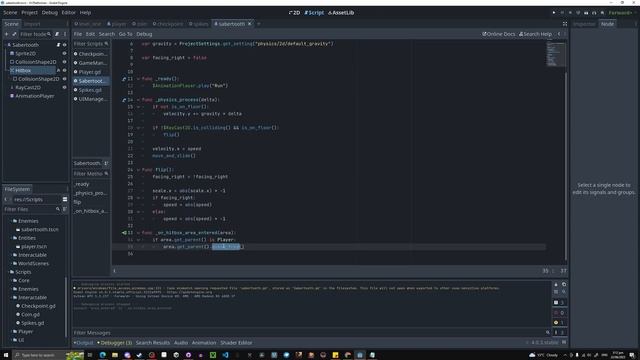Focus the Filter Nodes search field
Viewport: 640px width, 360px height.
tap(36, 34)
